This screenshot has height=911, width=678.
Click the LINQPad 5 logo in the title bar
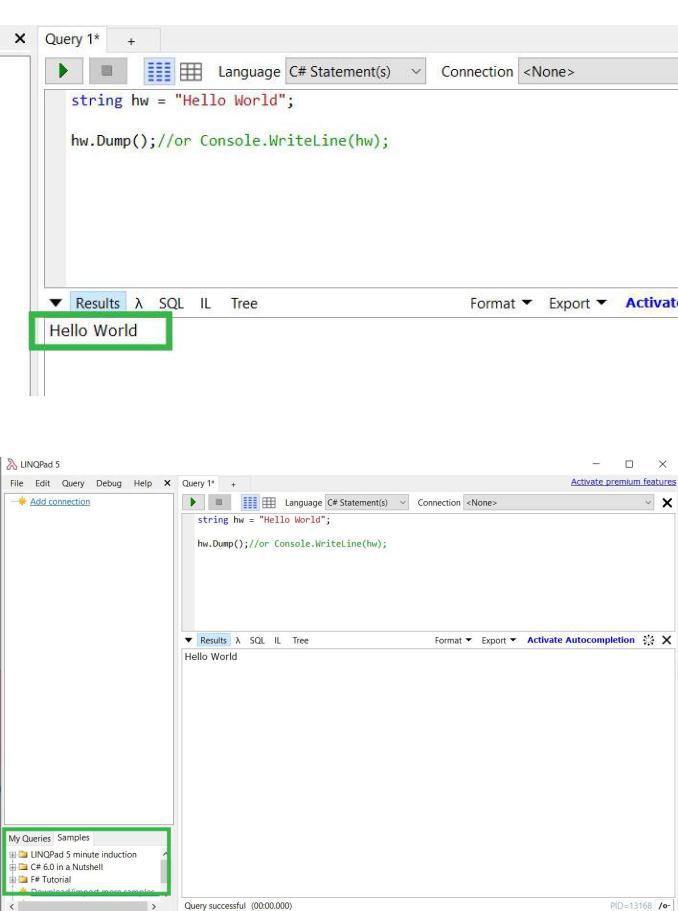click(11, 464)
